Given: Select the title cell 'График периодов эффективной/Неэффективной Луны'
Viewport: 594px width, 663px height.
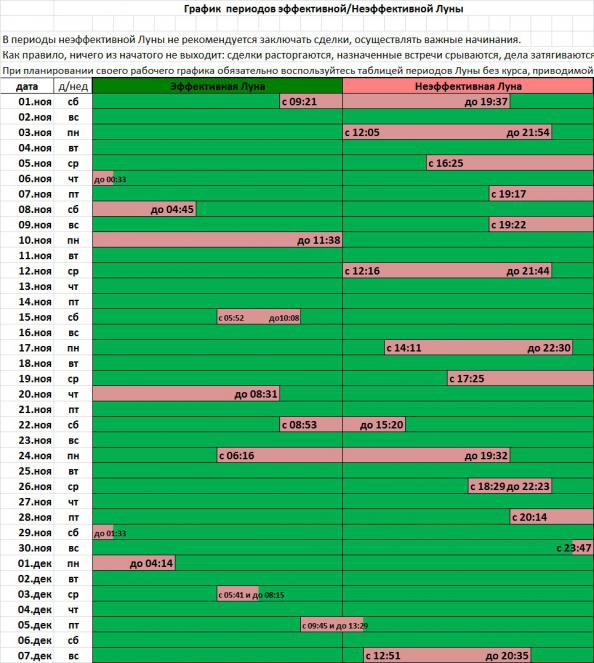Looking at the screenshot, I should (323, 8).
